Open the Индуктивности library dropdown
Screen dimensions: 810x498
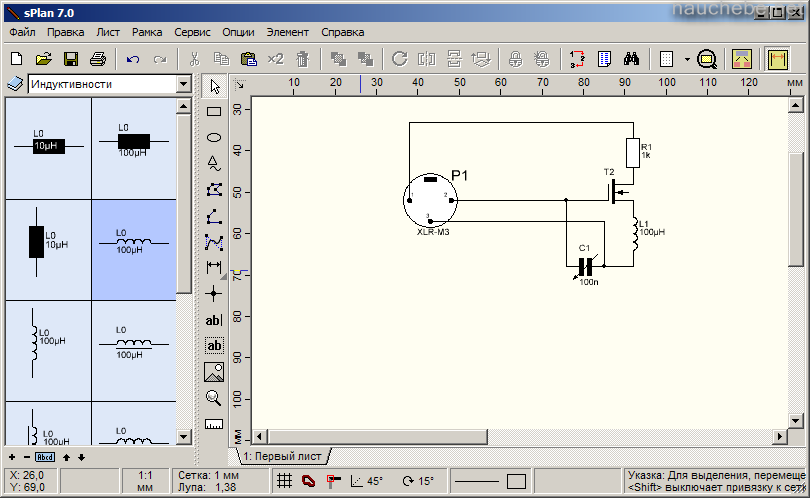click(183, 84)
